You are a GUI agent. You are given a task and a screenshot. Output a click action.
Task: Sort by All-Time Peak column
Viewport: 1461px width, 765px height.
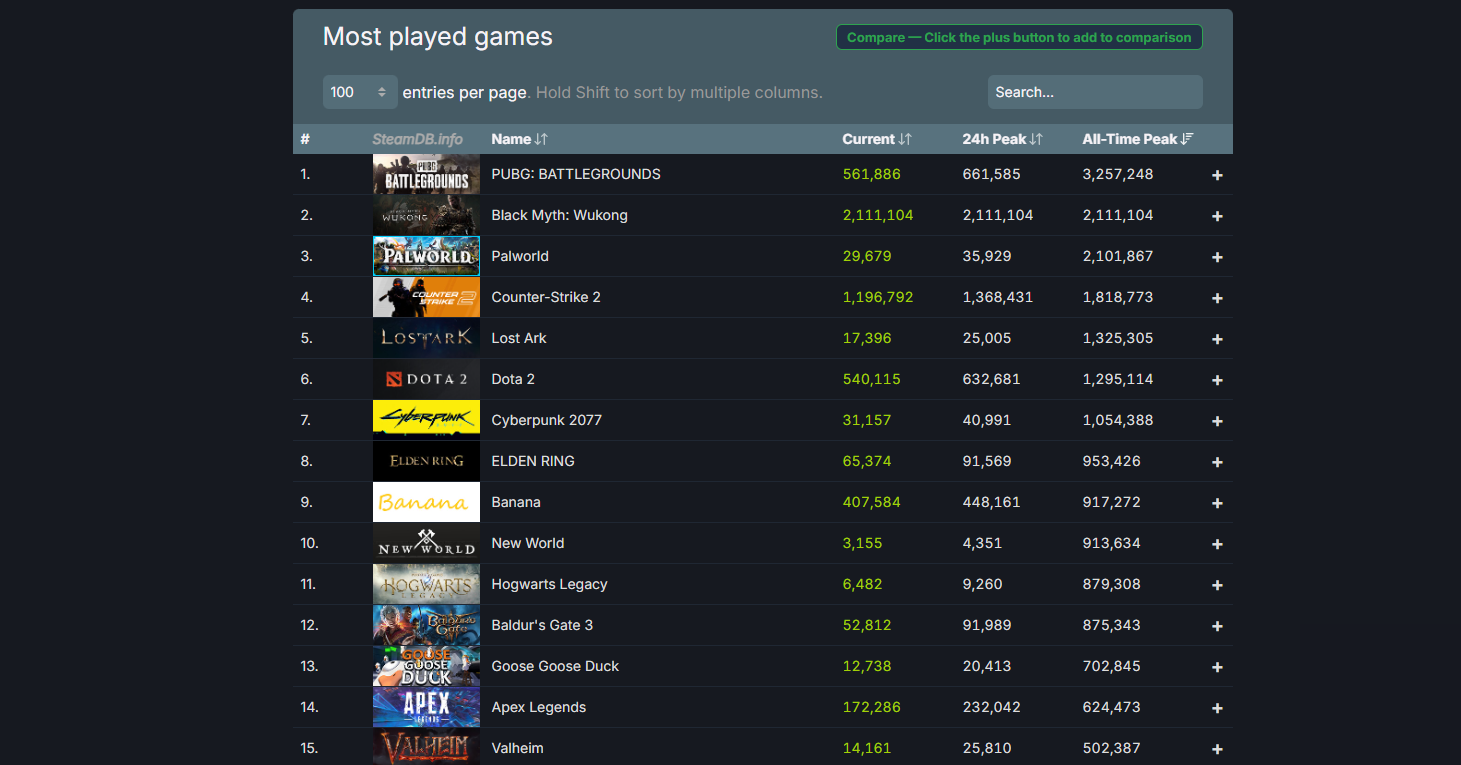coord(1137,139)
